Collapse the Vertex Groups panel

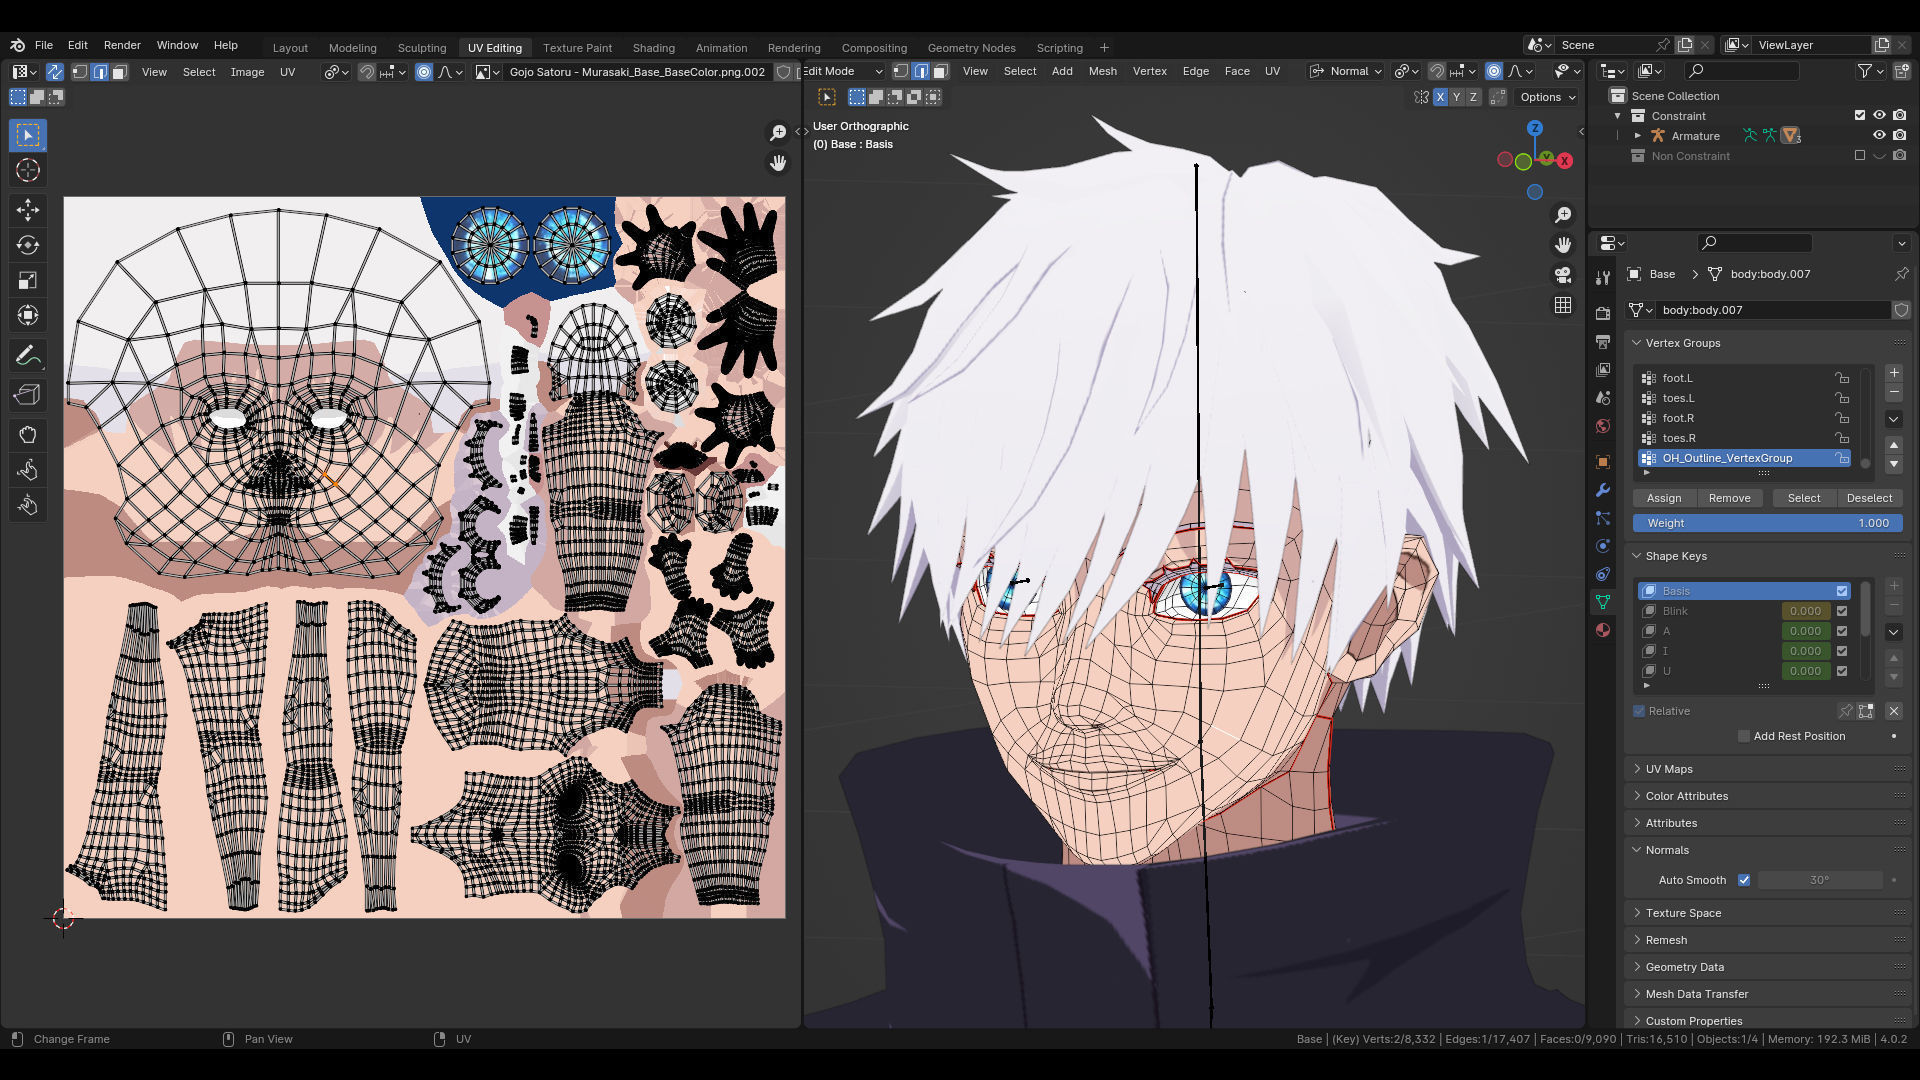coord(1682,343)
